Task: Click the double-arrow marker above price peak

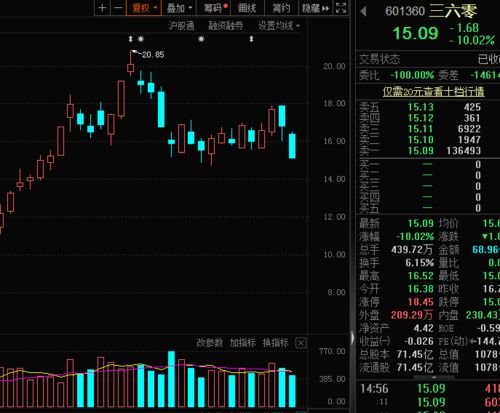Action: 131,39
